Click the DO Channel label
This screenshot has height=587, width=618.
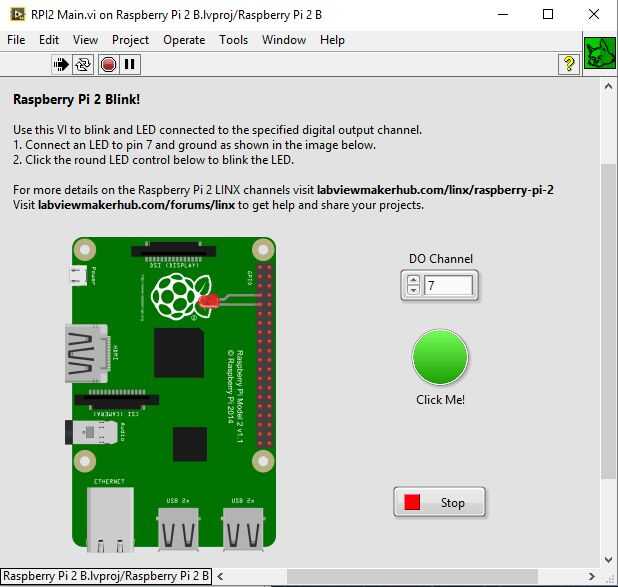pyautogui.click(x=441, y=259)
